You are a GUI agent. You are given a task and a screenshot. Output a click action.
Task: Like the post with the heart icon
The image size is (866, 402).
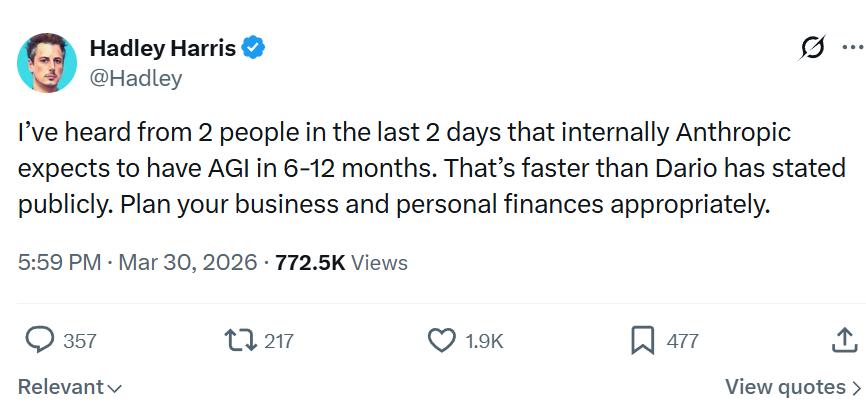[x=442, y=341]
